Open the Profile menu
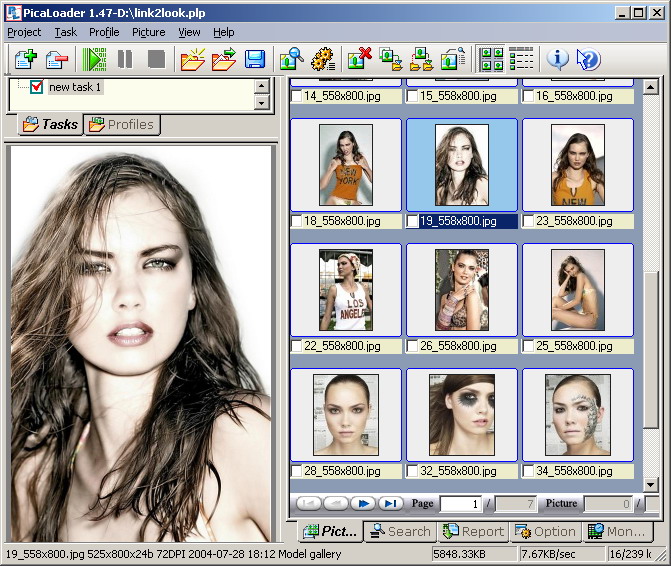The height and width of the screenshot is (566, 671). [104, 32]
